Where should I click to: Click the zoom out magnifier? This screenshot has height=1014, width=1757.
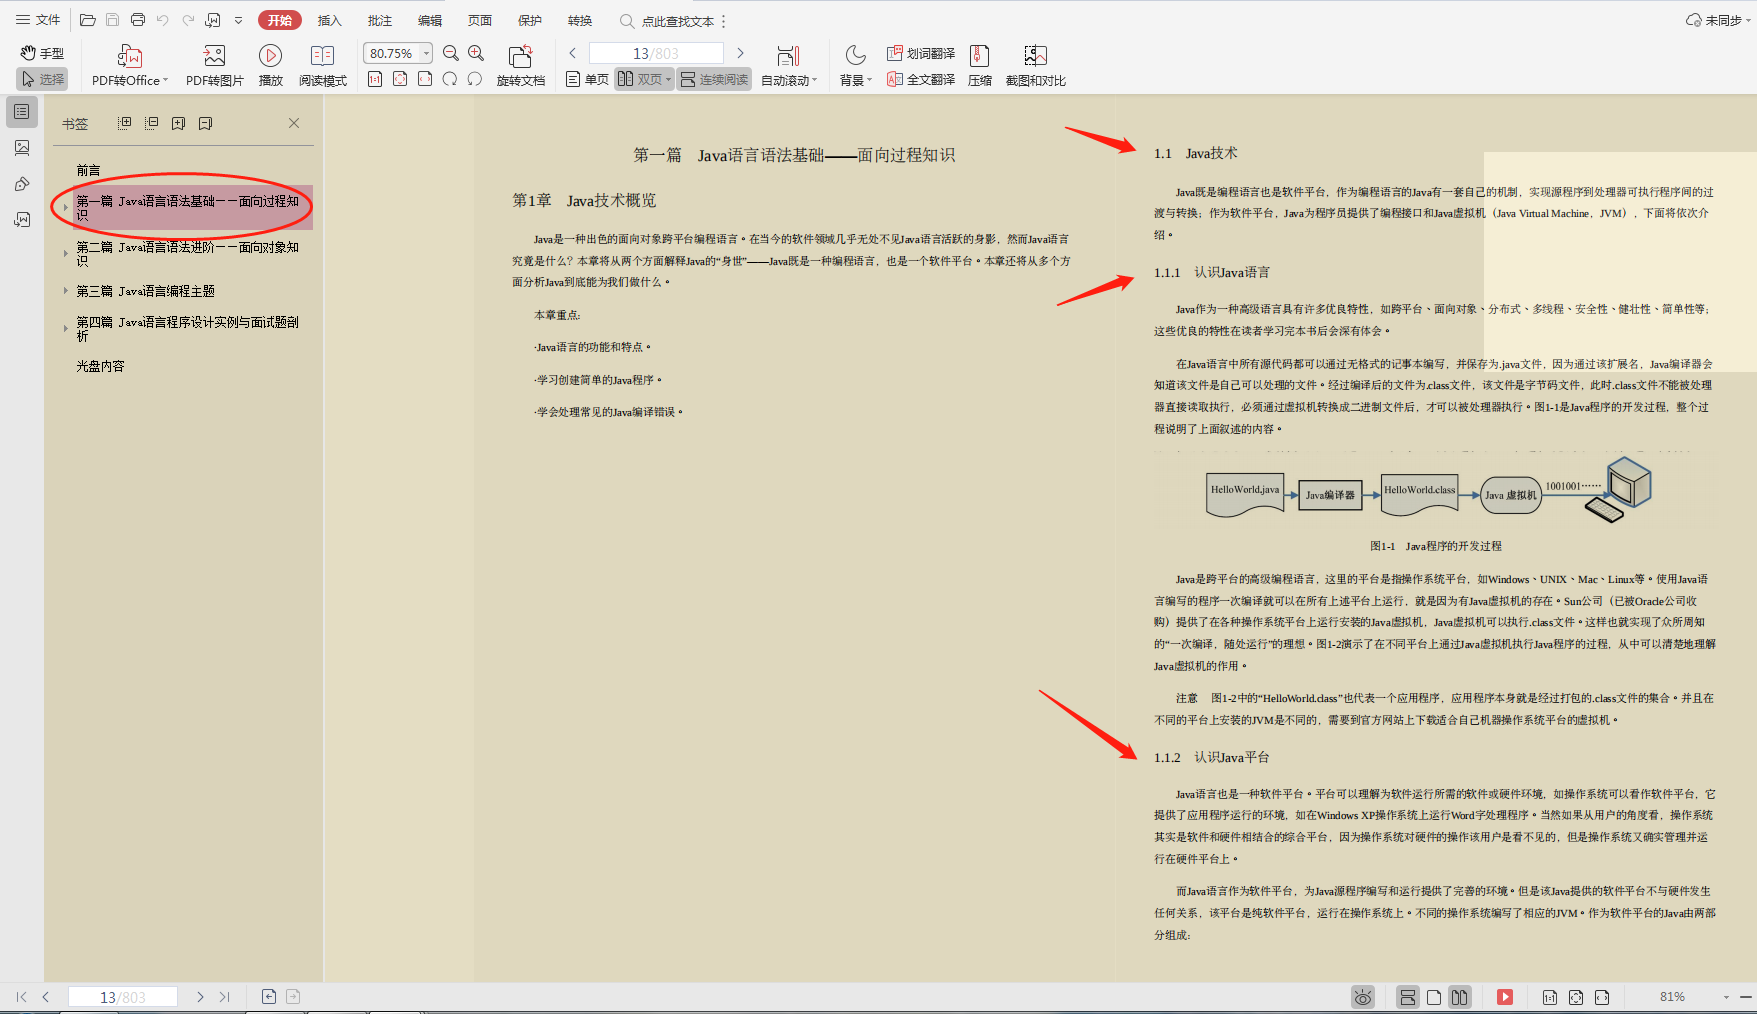point(451,53)
